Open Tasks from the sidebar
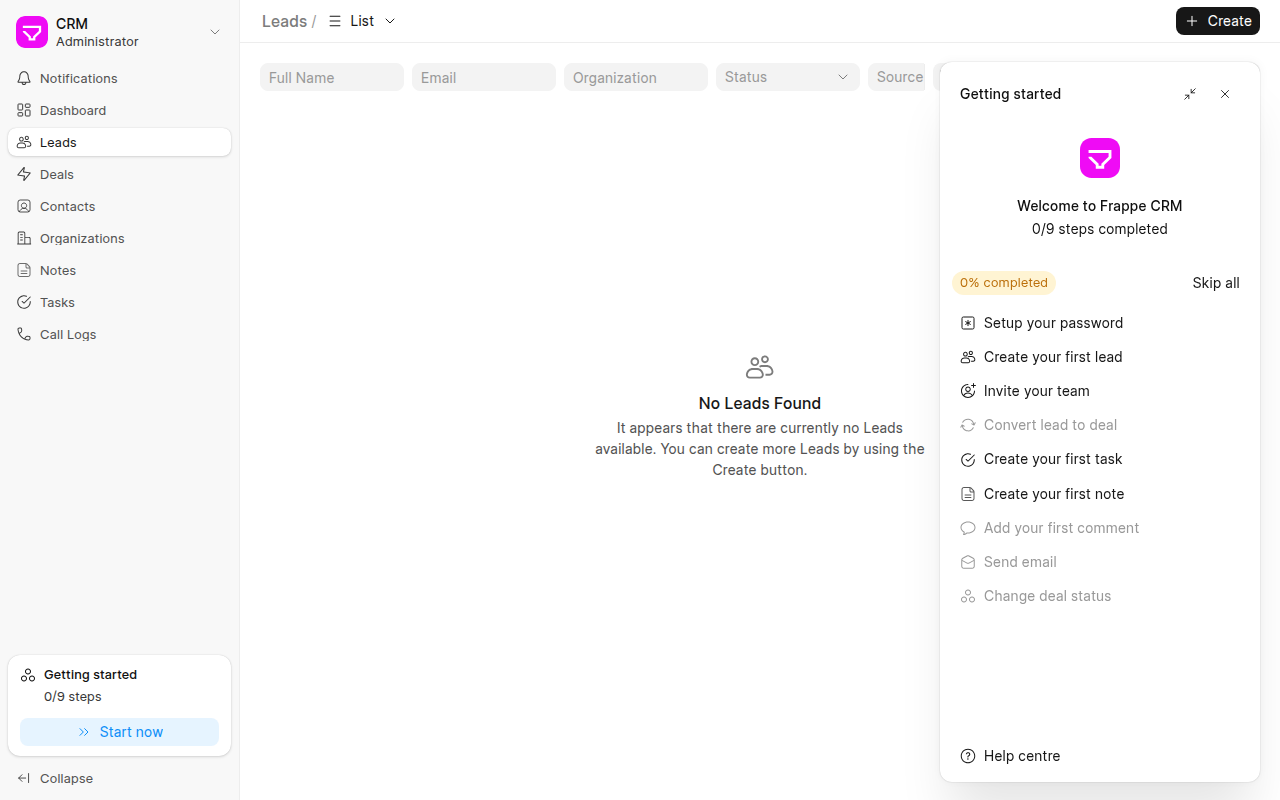The image size is (1280, 800). tap(119, 302)
